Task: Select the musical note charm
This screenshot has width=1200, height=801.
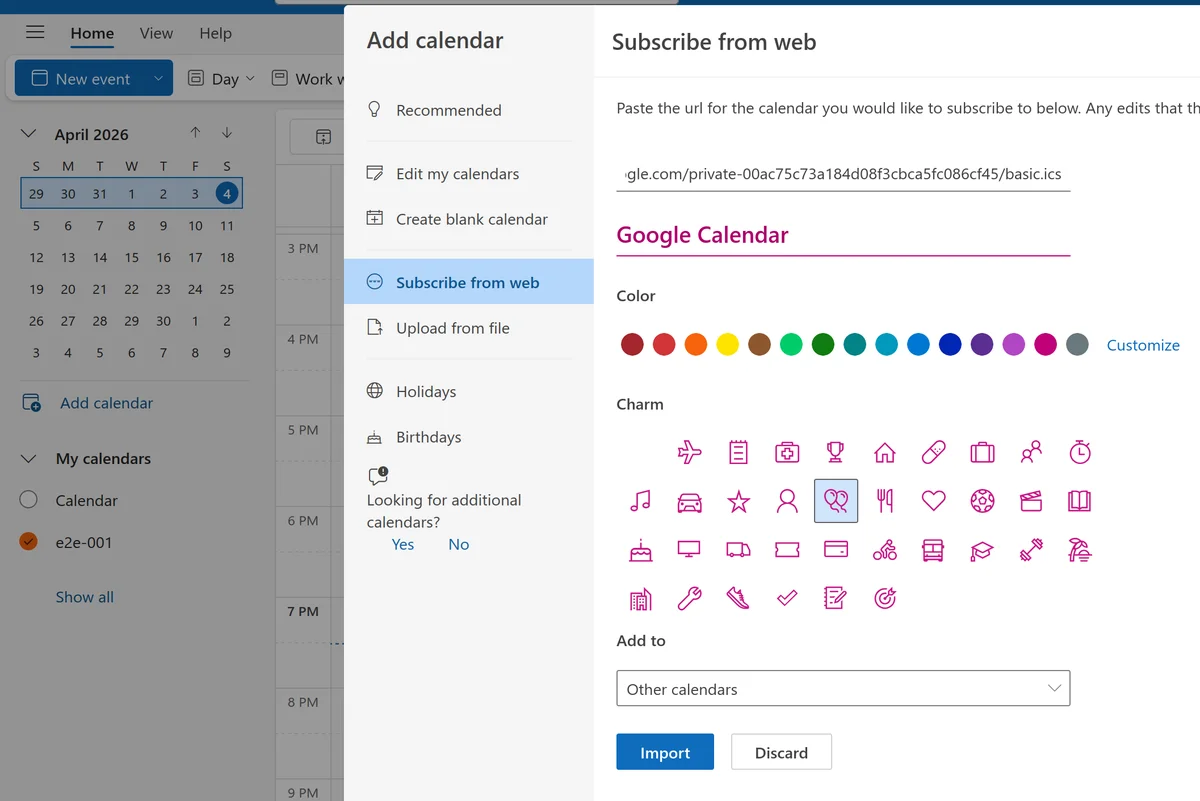Action: click(640, 501)
